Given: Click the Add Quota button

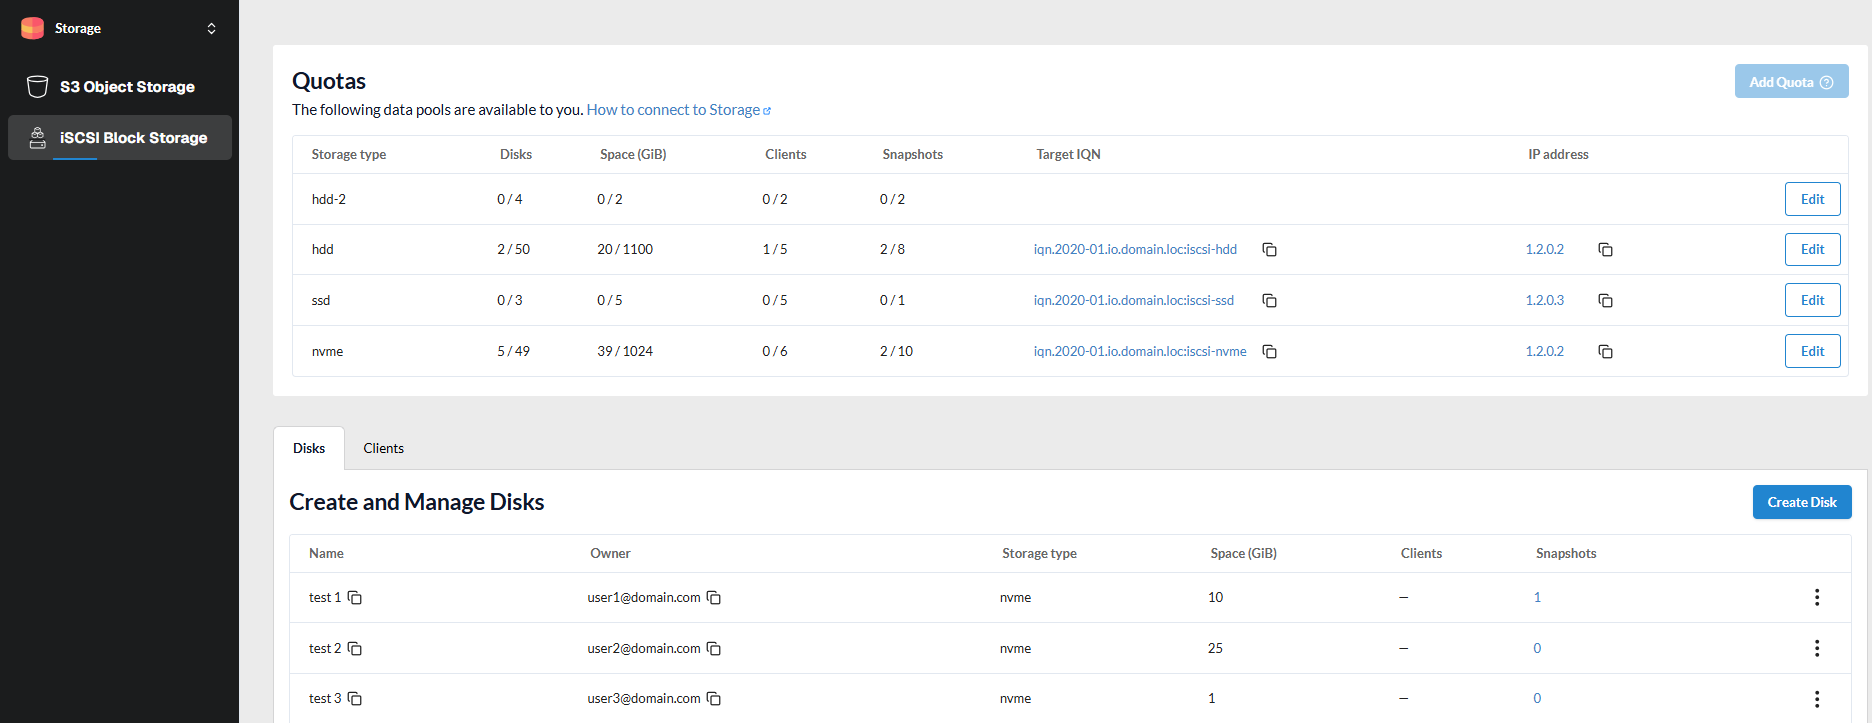Looking at the screenshot, I should (x=1790, y=82).
